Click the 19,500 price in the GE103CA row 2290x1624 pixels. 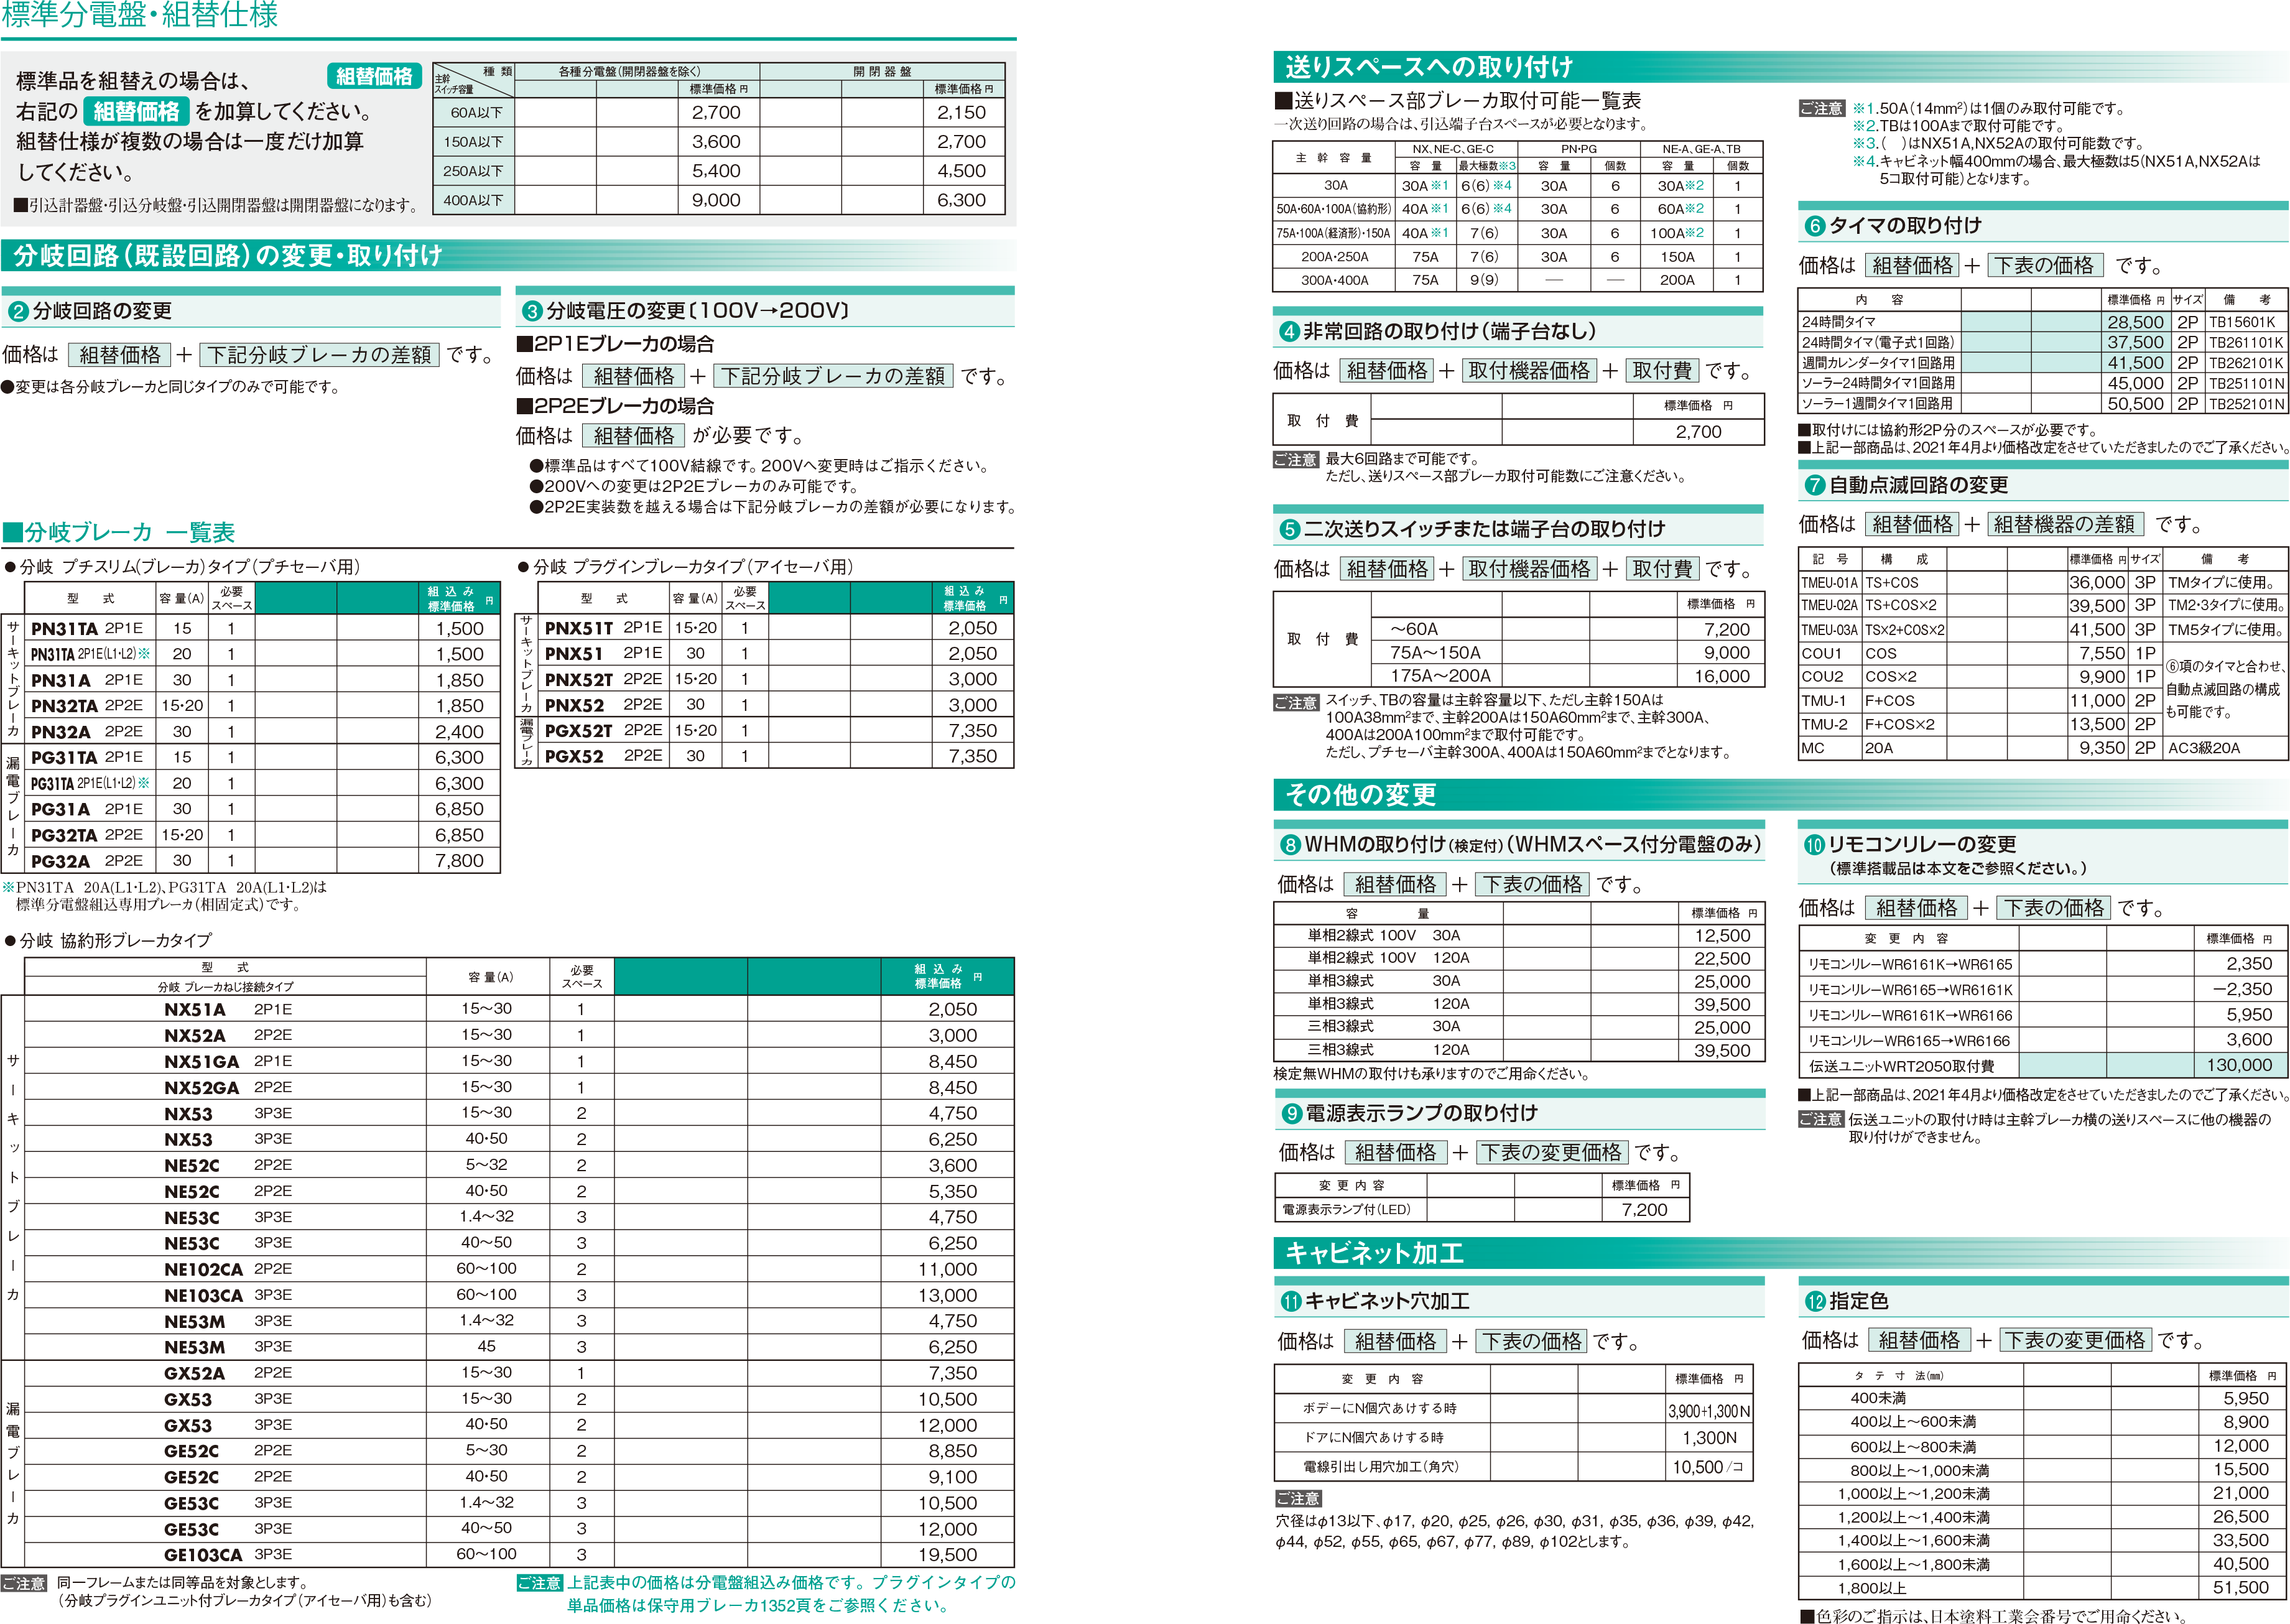pyautogui.click(x=948, y=1555)
